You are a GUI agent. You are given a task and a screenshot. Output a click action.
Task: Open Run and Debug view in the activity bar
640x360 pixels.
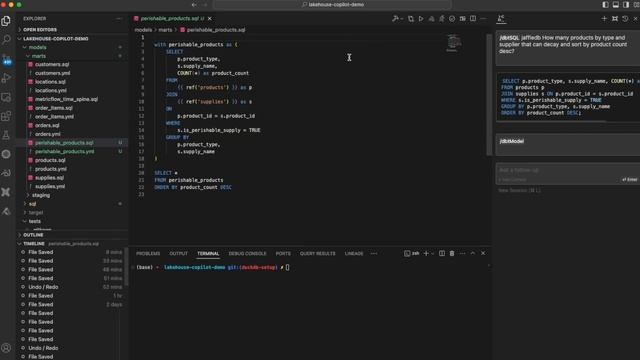pyautogui.click(x=6, y=78)
